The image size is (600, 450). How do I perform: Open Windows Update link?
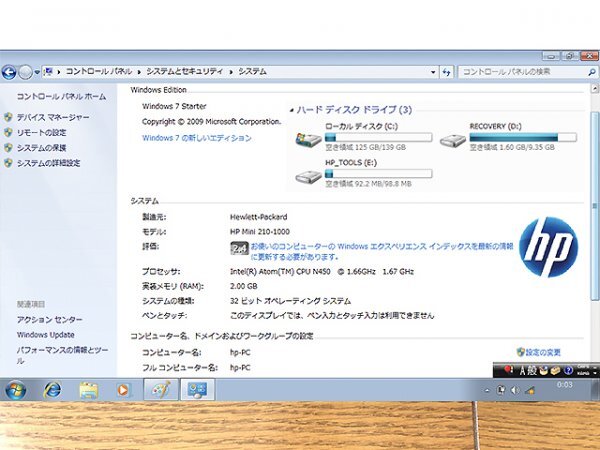46,335
